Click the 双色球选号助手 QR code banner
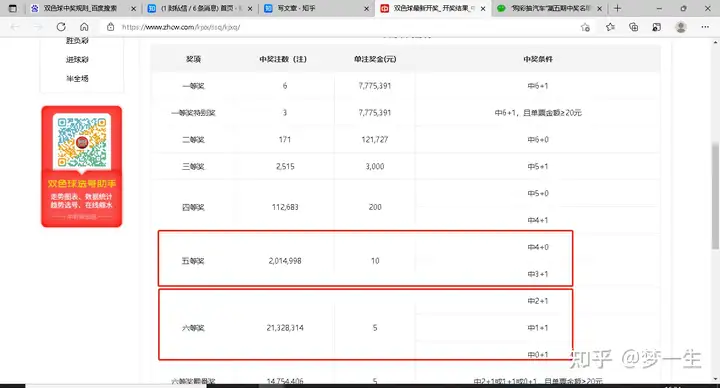The image size is (720, 388). tap(82, 166)
